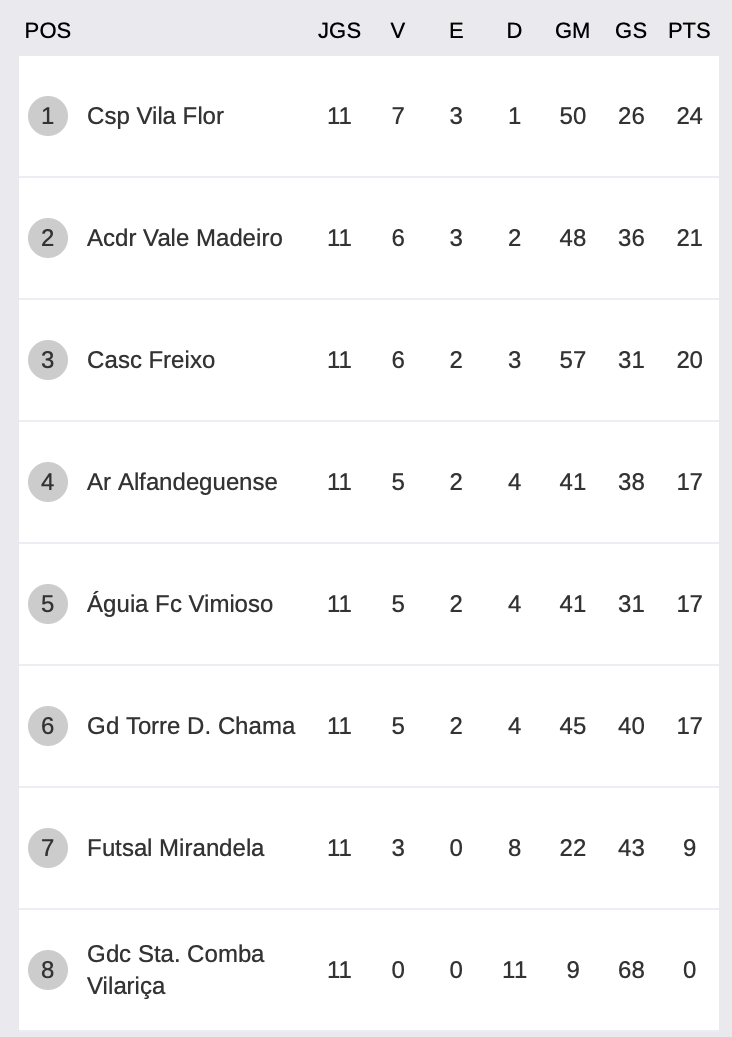The height and width of the screenshot is (1037, 732).
Task: Select the Casc Freixo team name
Action: (x=151, y=360)
